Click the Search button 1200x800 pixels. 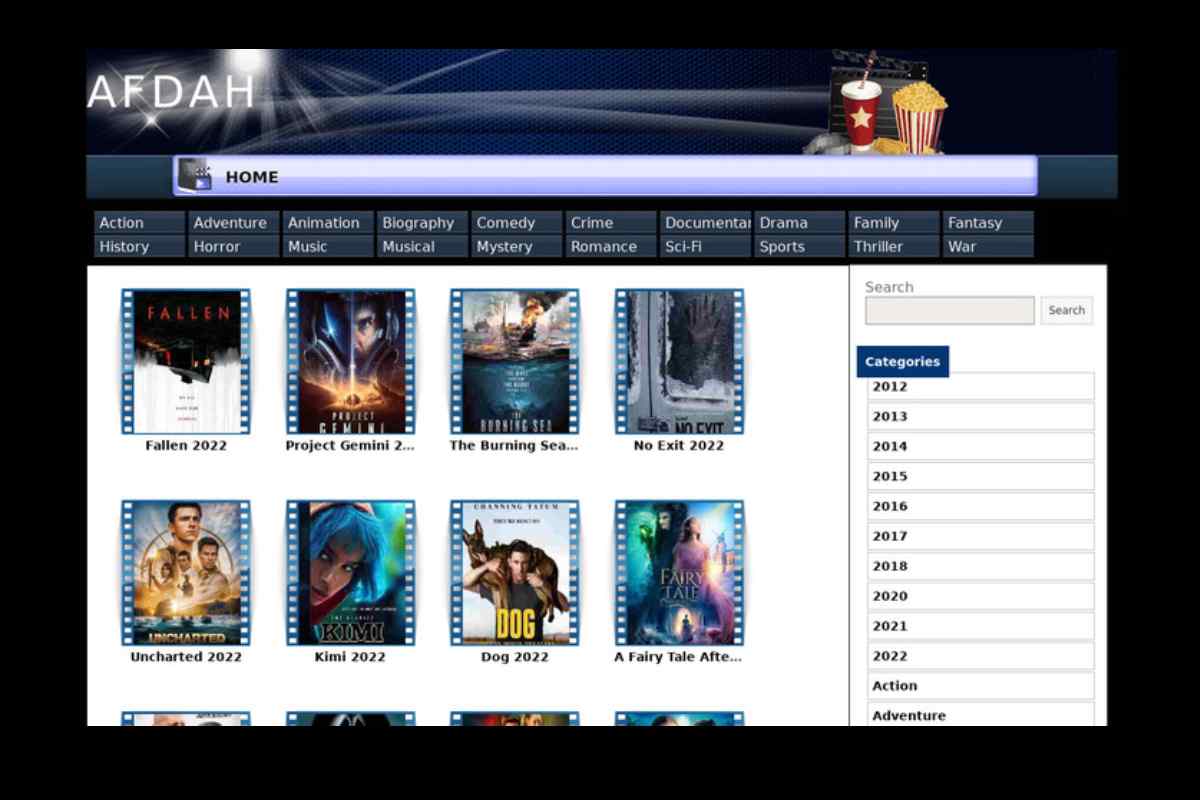[1067, 310]
